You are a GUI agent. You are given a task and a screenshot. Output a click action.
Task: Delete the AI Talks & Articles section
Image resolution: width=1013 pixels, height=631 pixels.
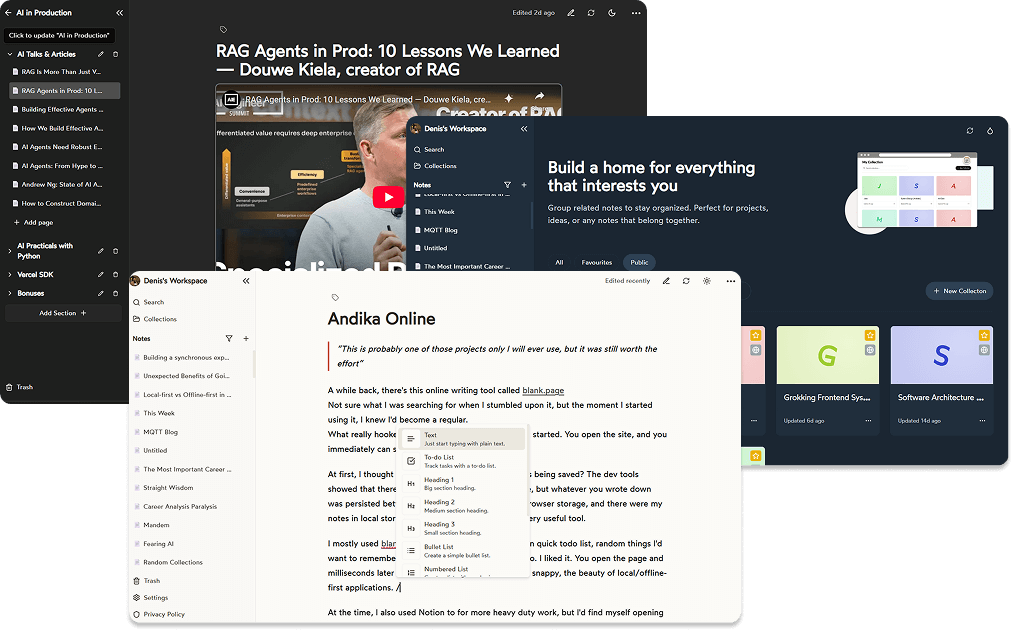point(115,54)
